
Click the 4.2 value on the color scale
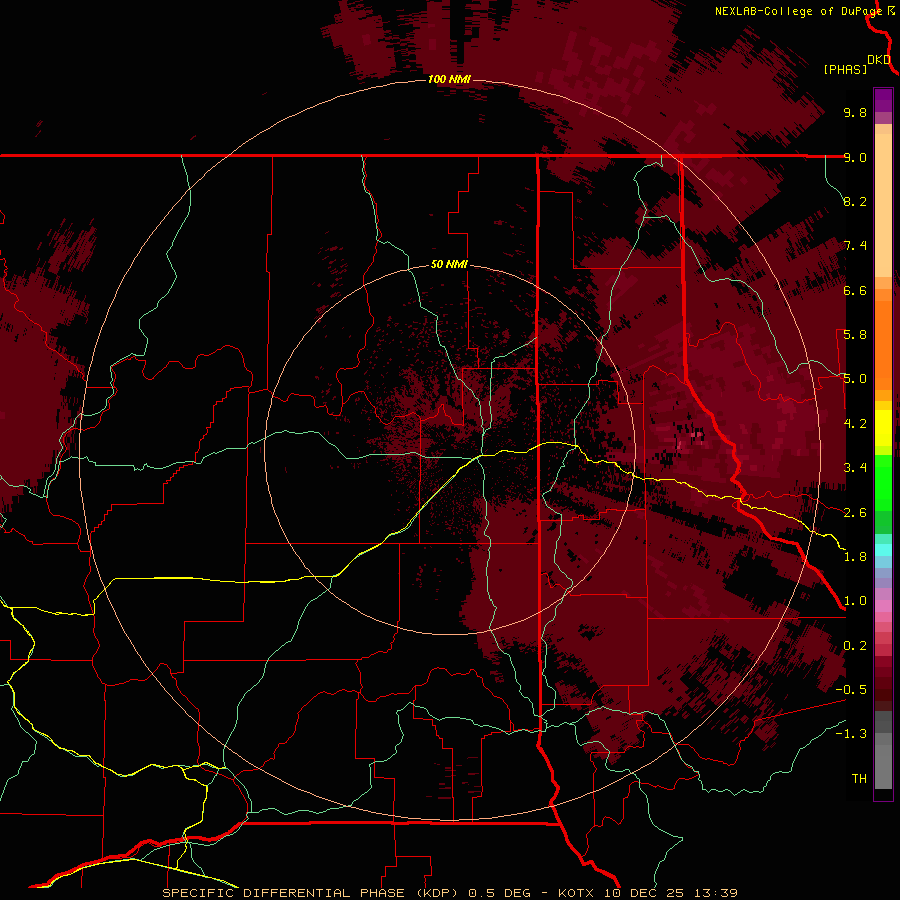point(855,424)
